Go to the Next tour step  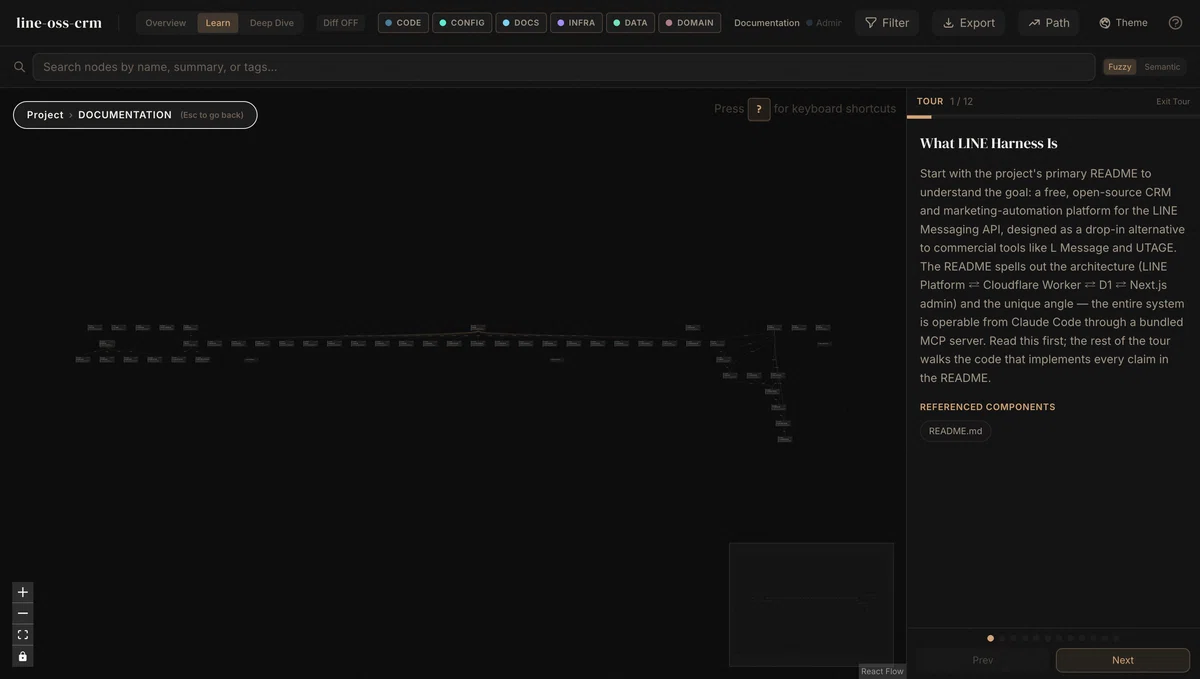click(x=1123, y=660)
